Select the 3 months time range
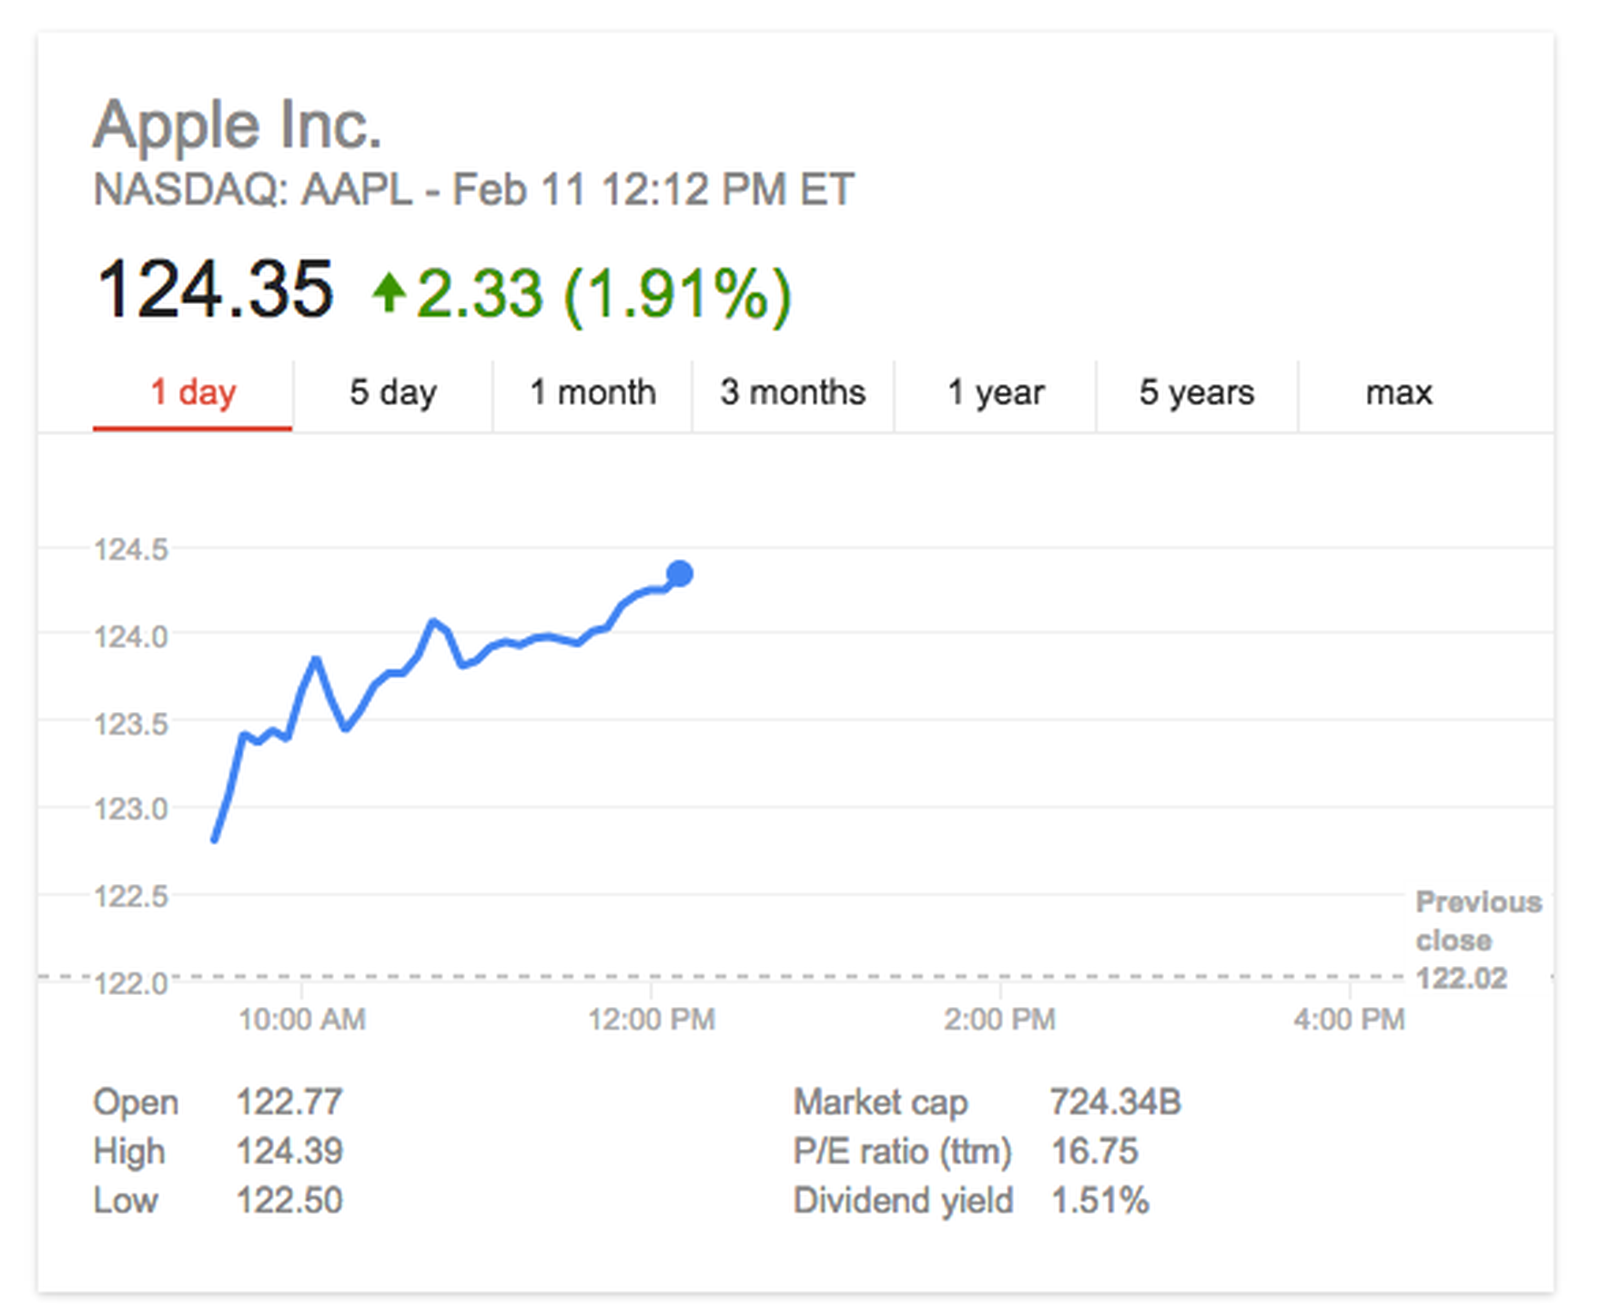1600x1311 pixels. (793, 392)
